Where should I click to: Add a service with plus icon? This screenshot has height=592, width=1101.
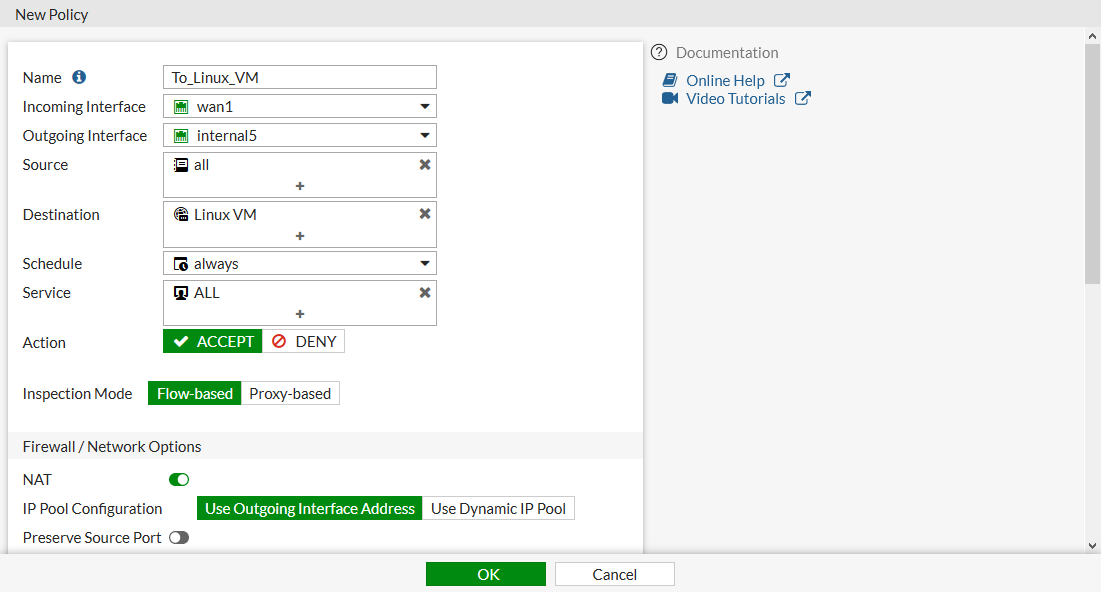click(x=300, y=314)
